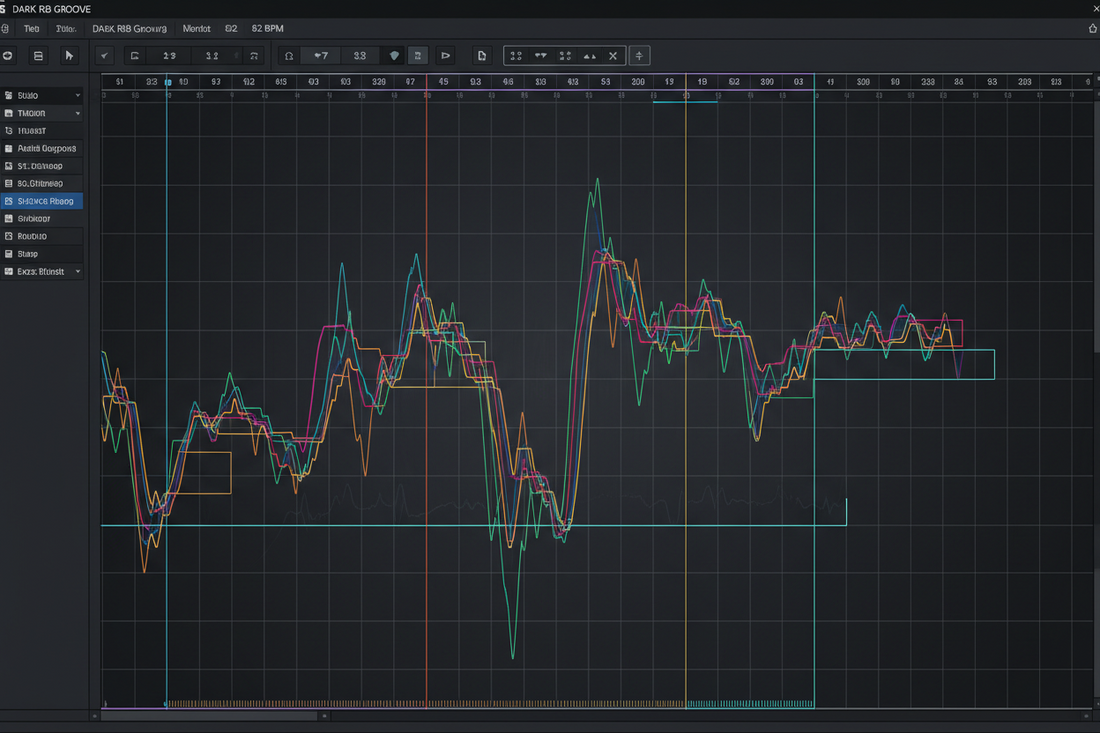Expand the Studo dropdown arrow
The width and height of the screenshot is (1100, 733).
point(78,95)
